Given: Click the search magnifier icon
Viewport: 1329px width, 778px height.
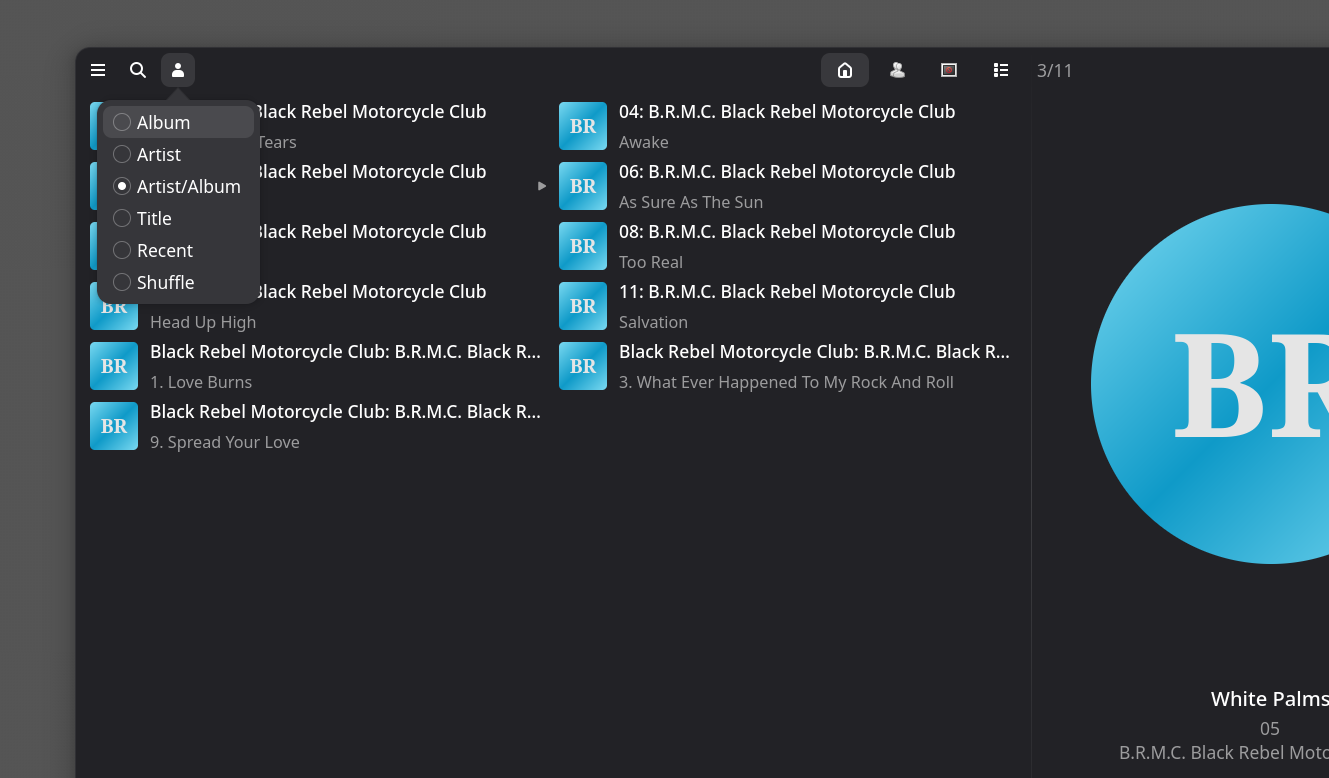Looking at the screenshot, I should click(138, 70).
